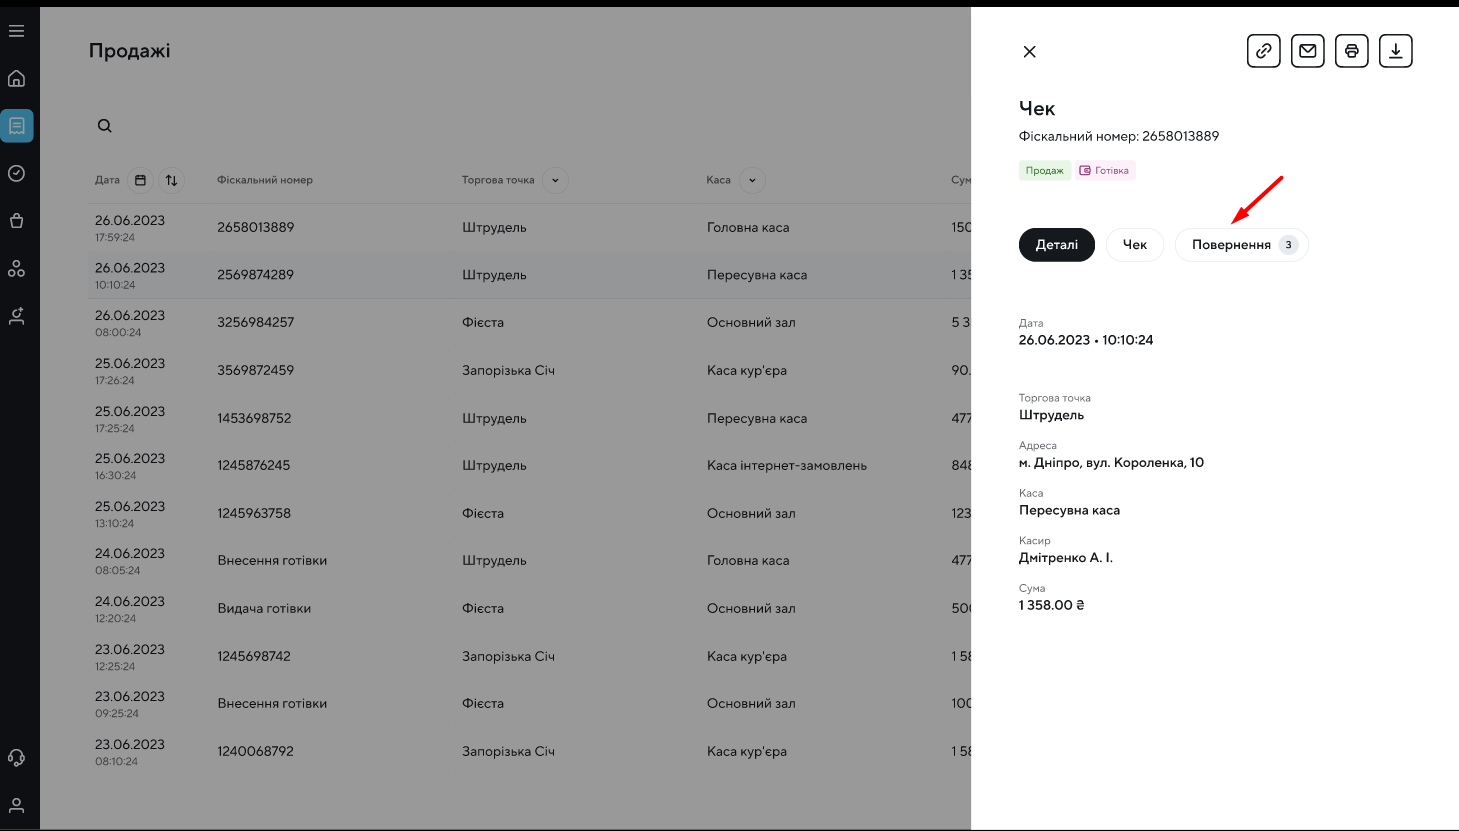Open support headset icon in sidebar
This screenshot has height=831, width=1459.
[17, 757]
